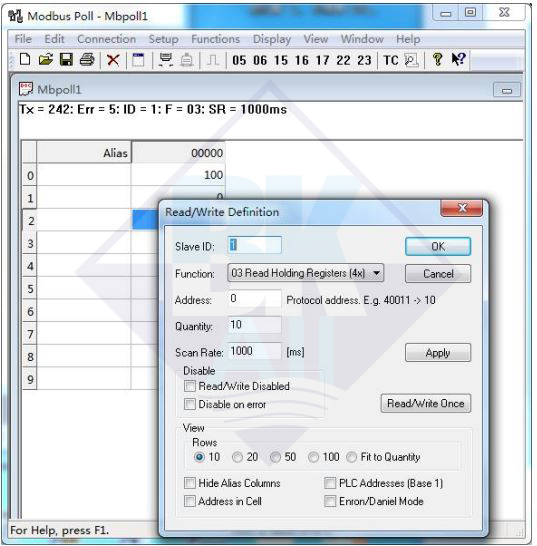Click the Quantity input field

pos(255,325)
